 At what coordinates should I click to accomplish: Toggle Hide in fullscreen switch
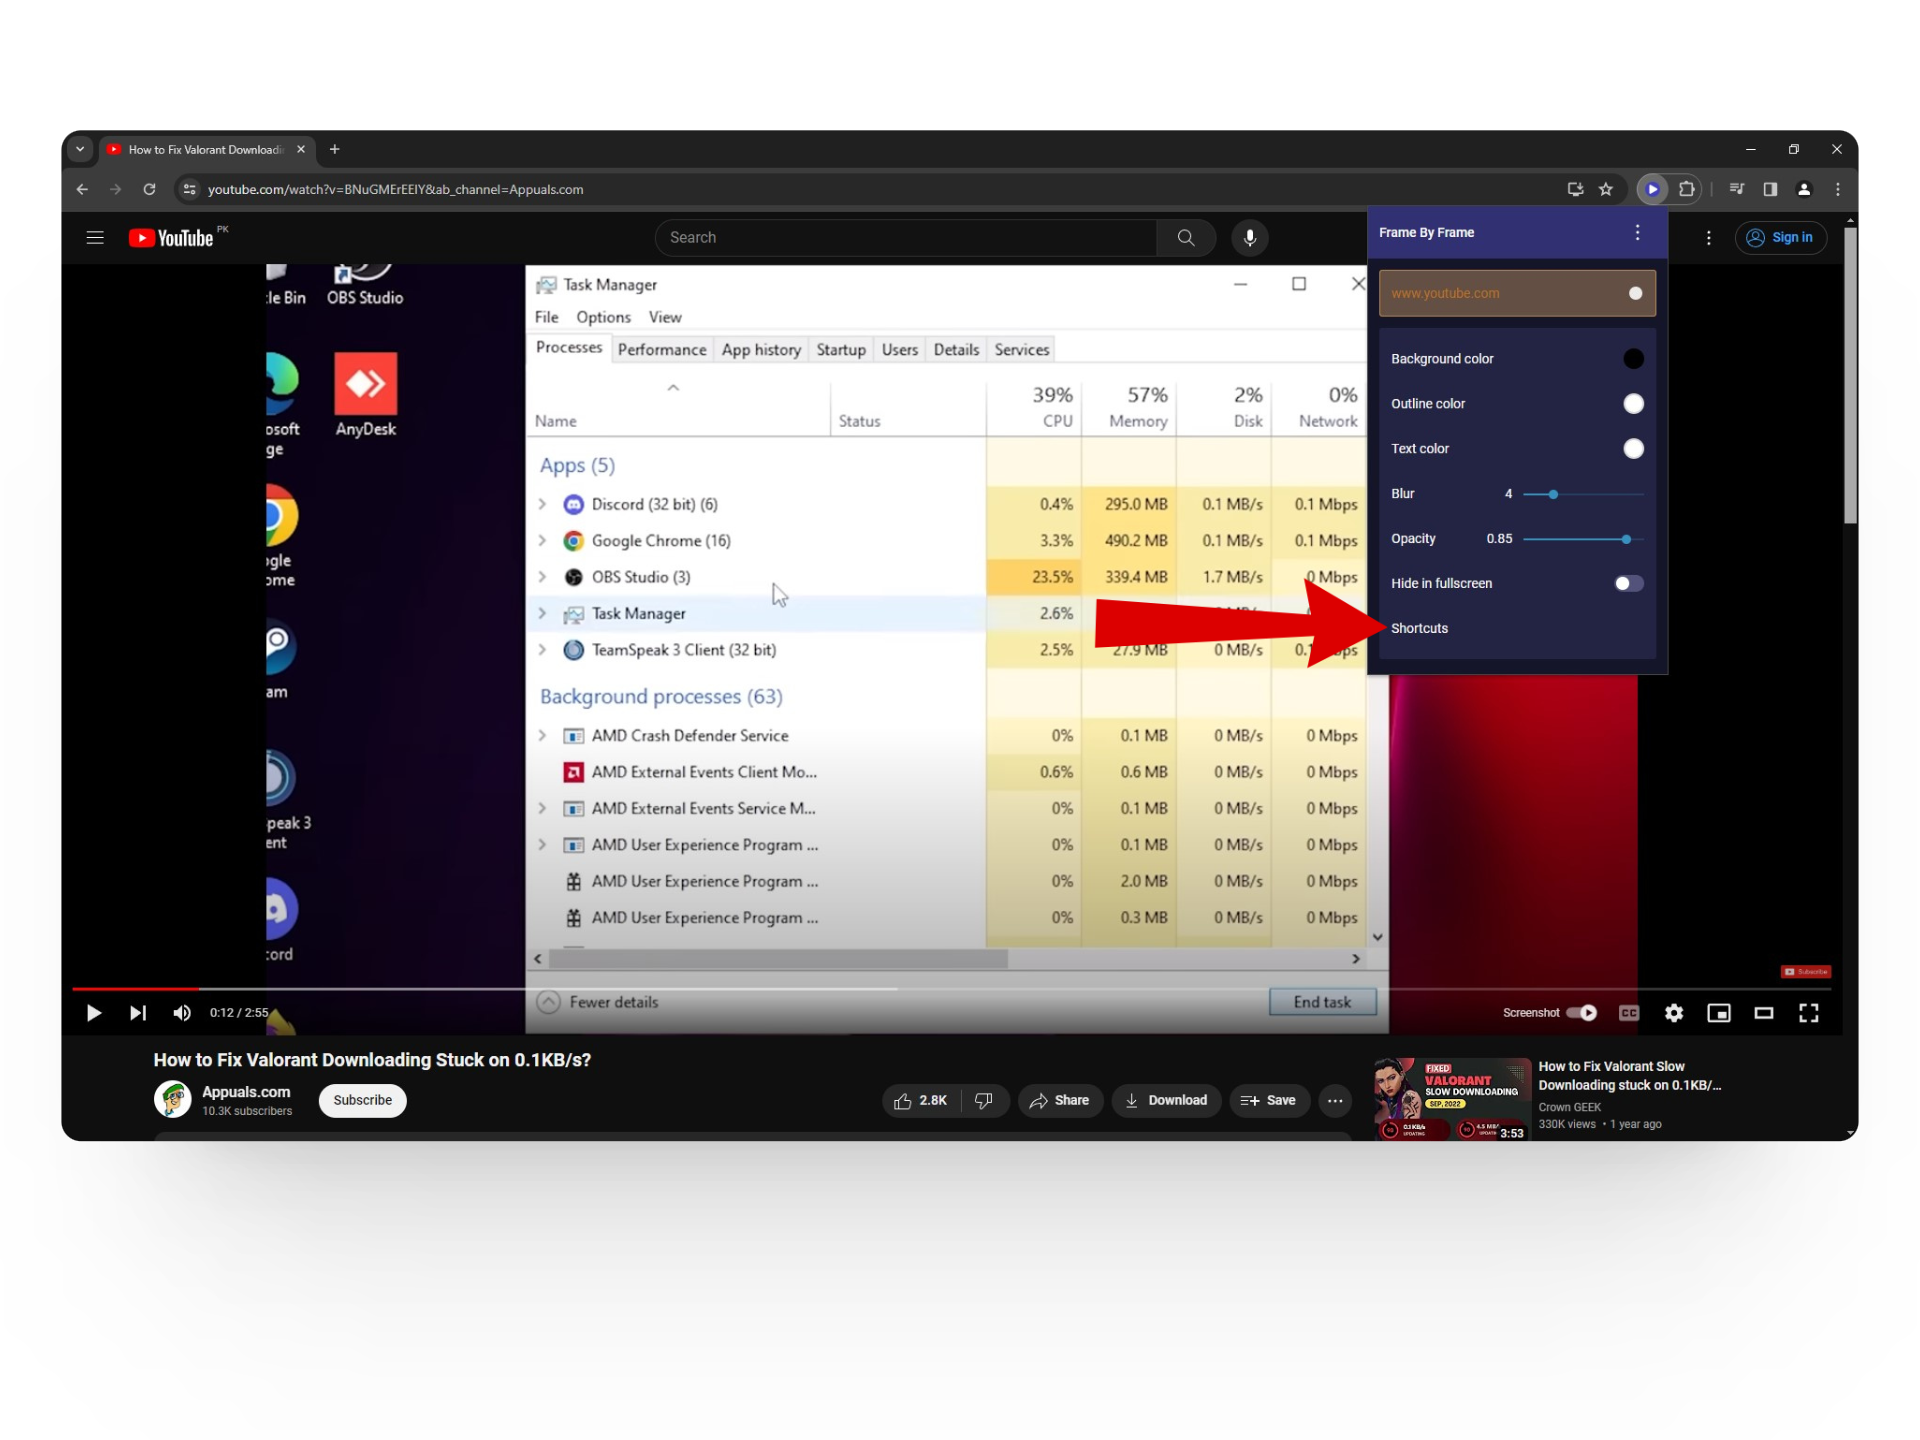click(x=1628, y=583)
